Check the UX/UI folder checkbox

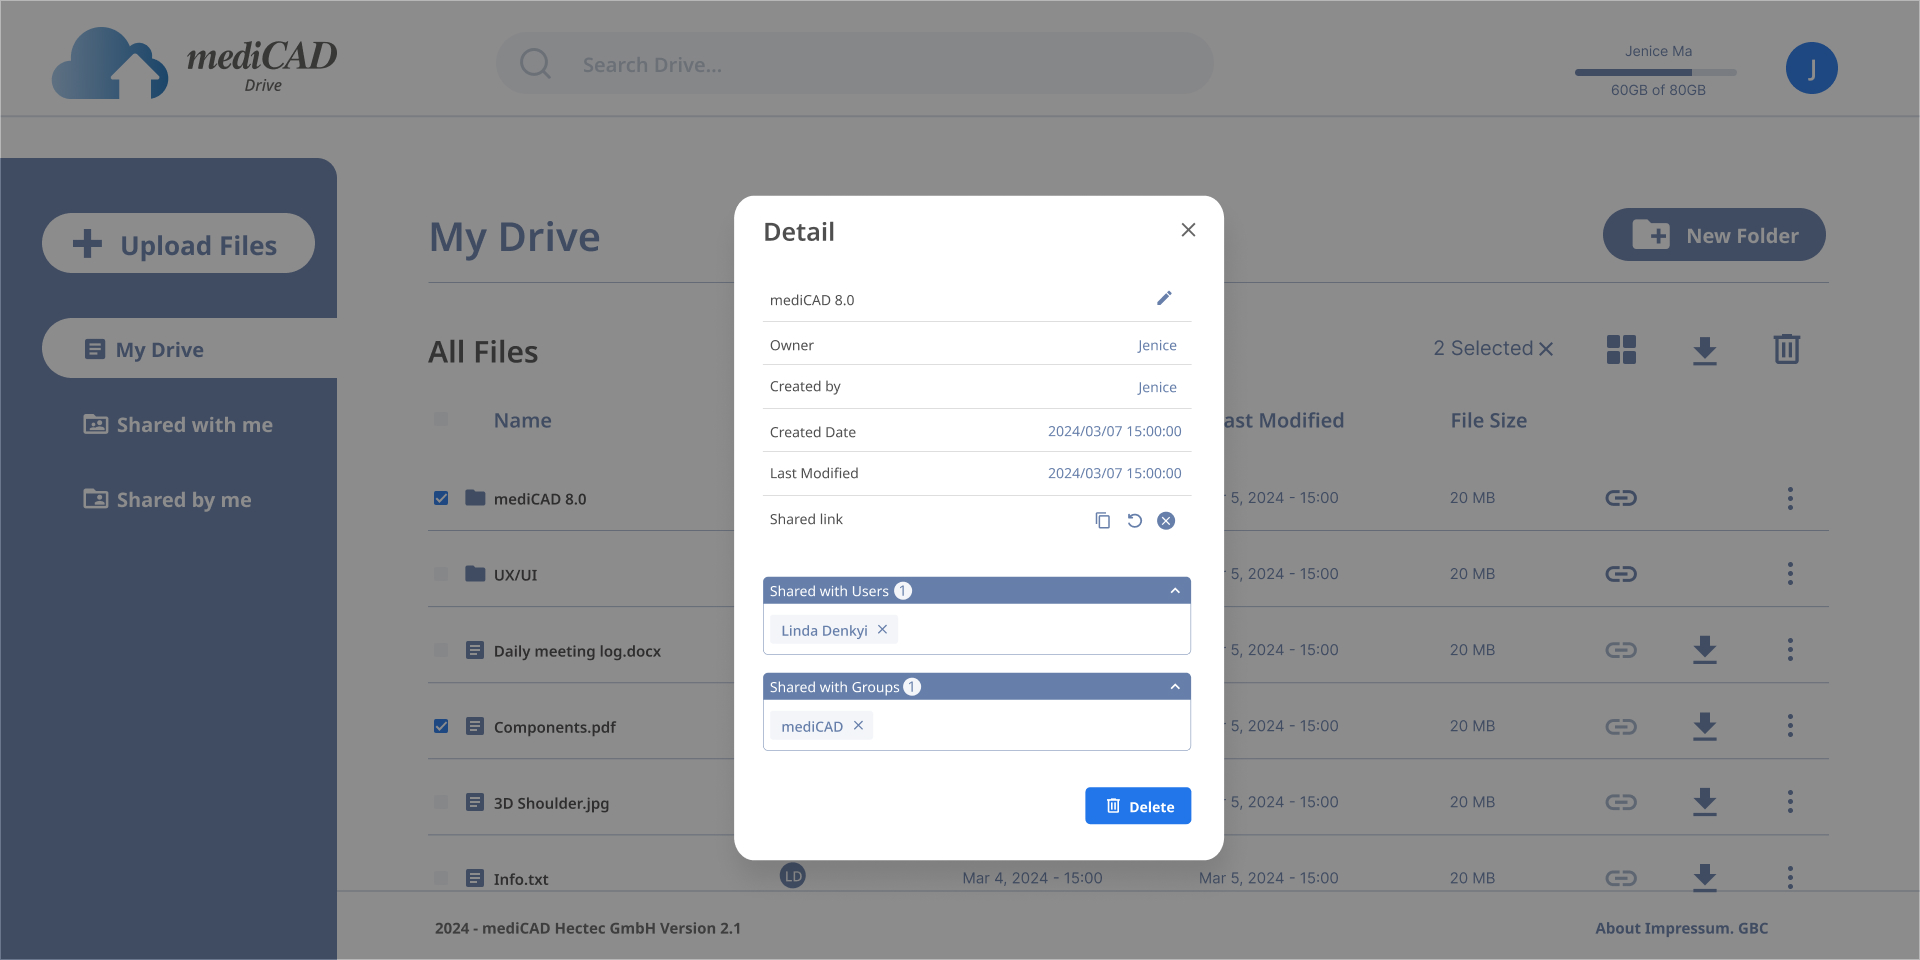[441, 574]
